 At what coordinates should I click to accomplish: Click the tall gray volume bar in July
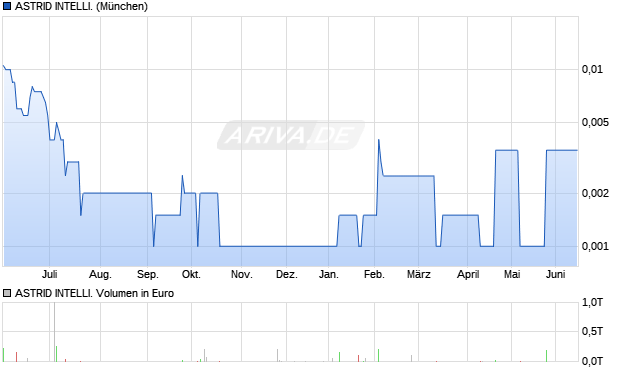pos(54,332)
